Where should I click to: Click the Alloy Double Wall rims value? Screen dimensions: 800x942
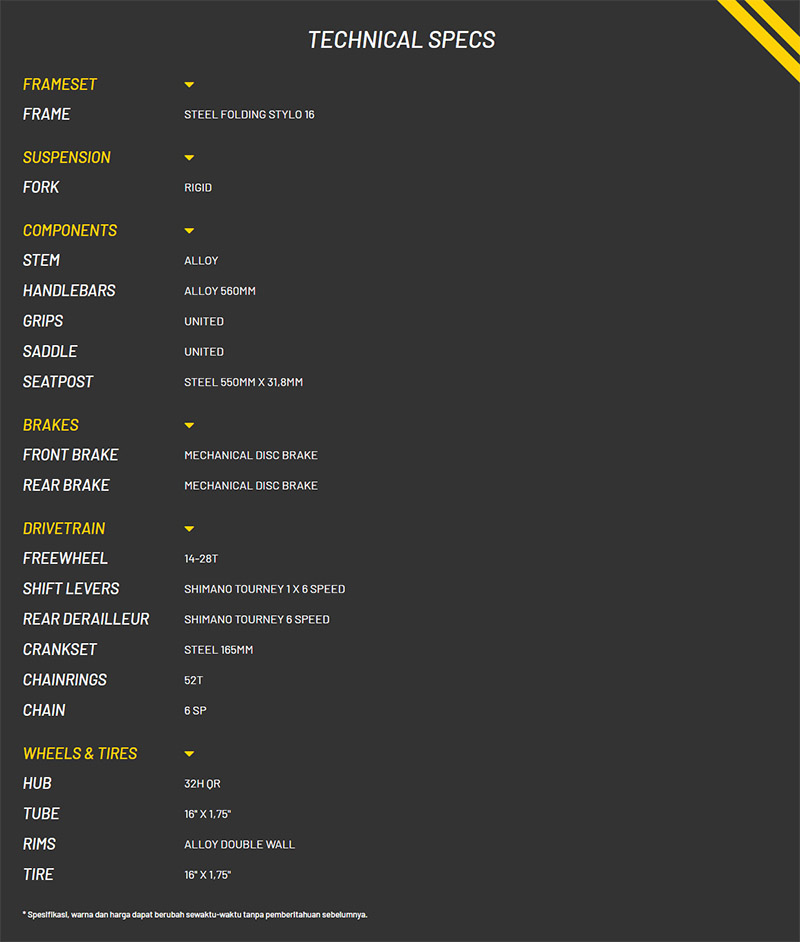(239, 844)
